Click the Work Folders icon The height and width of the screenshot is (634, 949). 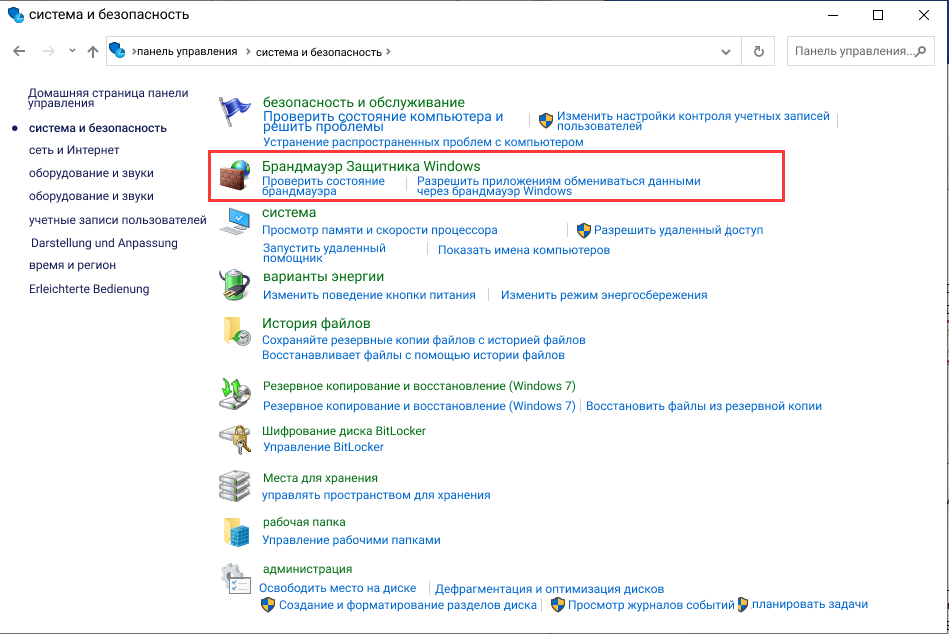point(236,531)
